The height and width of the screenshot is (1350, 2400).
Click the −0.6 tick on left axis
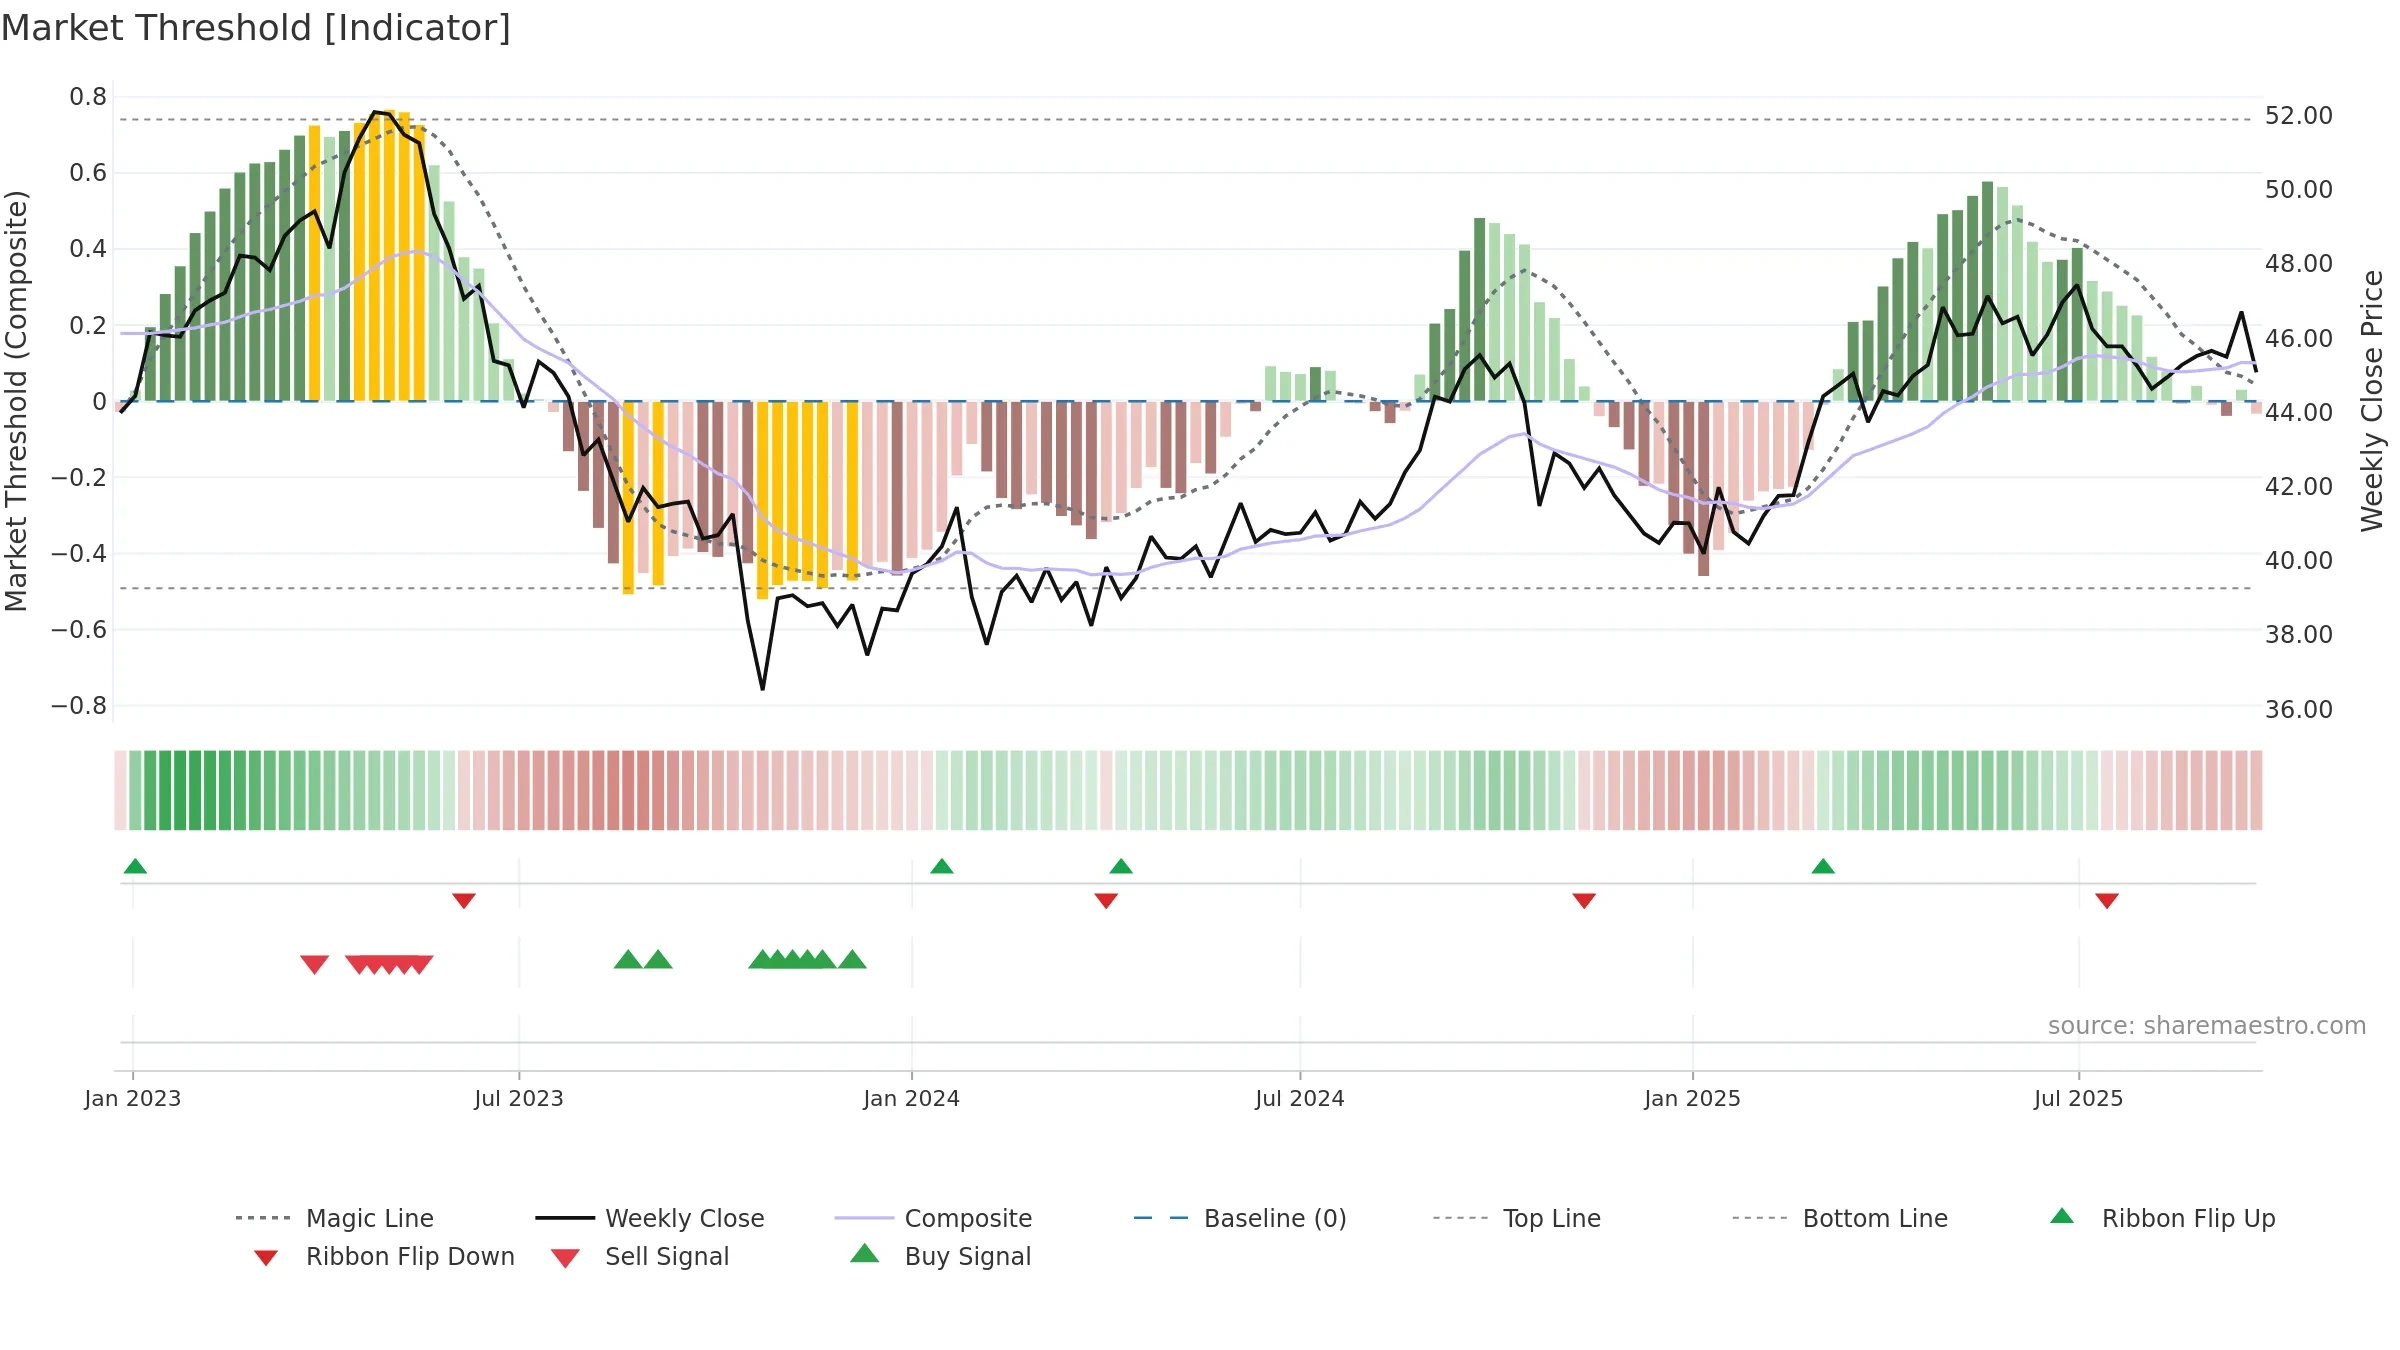(x=79, y=629)
